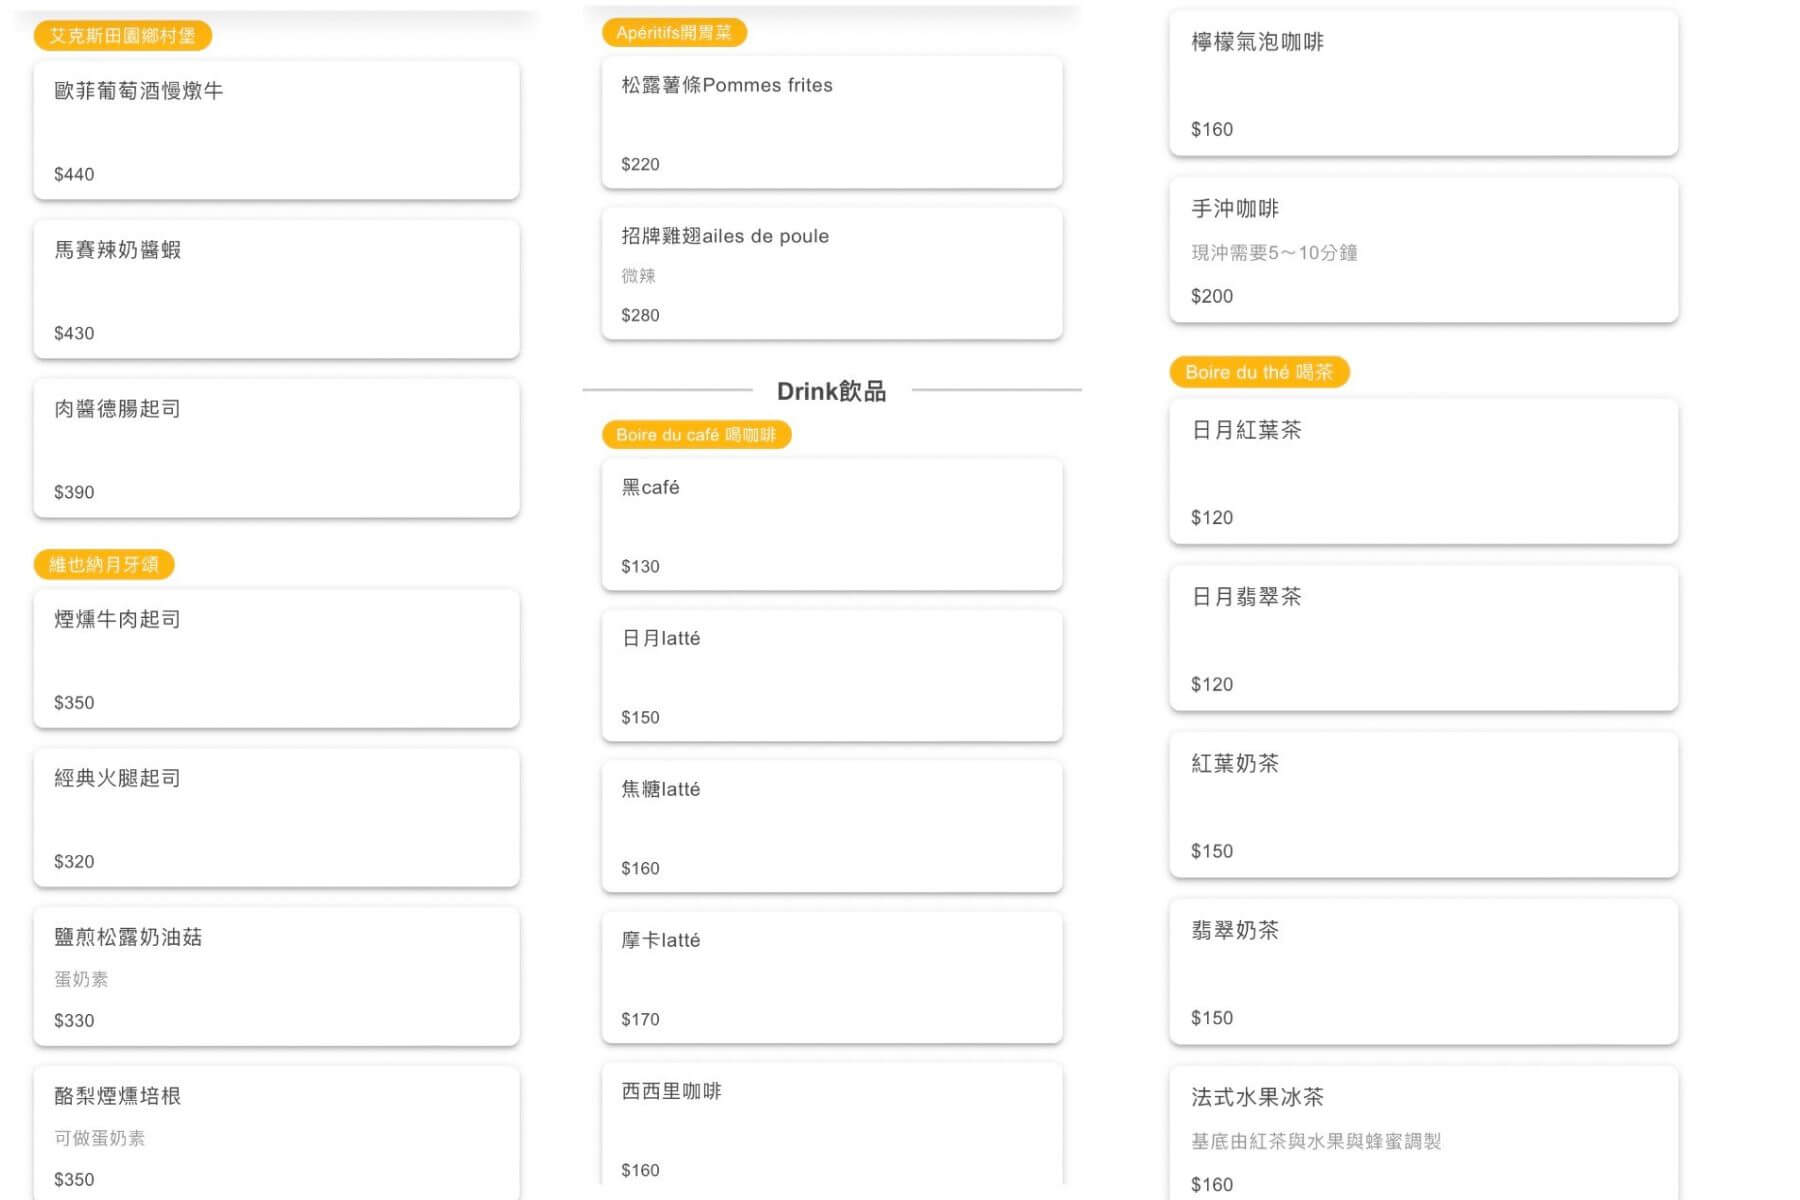Viewport: 1800px width, 1200px height.
Task: Select the 歐菲葡萄酒慢燉牛 menu card
Action: [276, 130]
